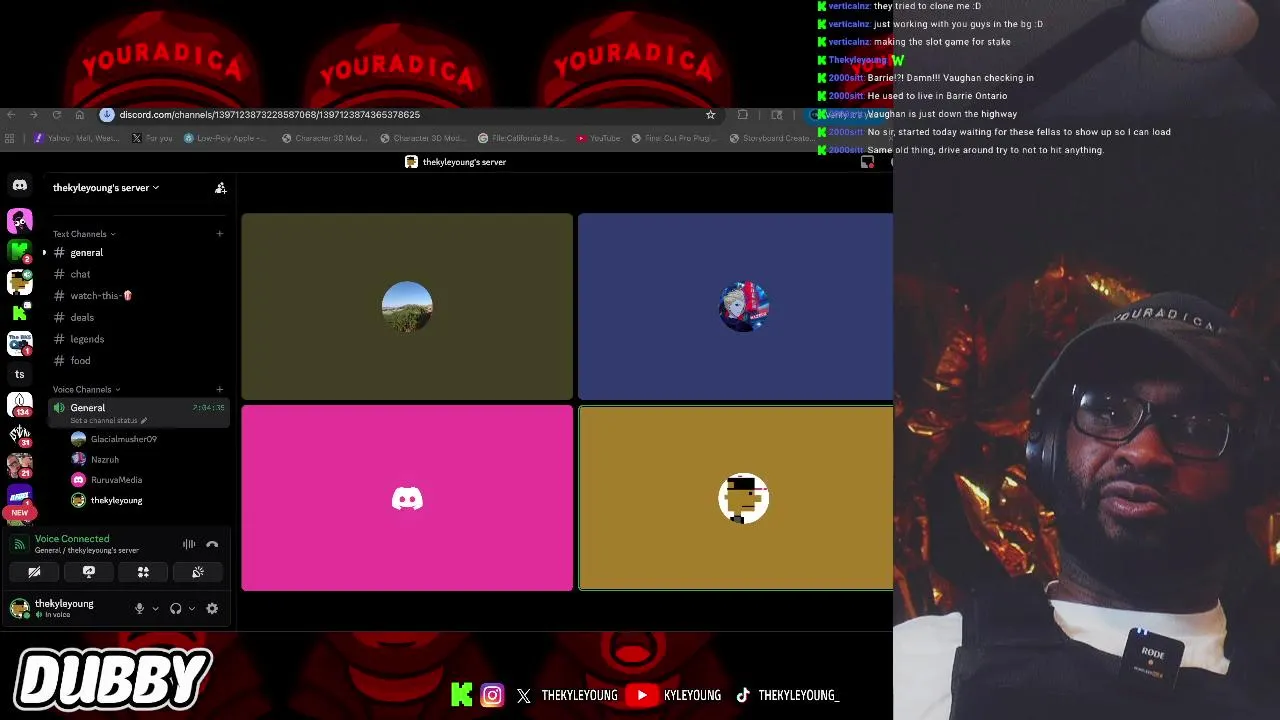
Task: Open the X 'For you' bookmark
Action: click(x=151, y=138)
